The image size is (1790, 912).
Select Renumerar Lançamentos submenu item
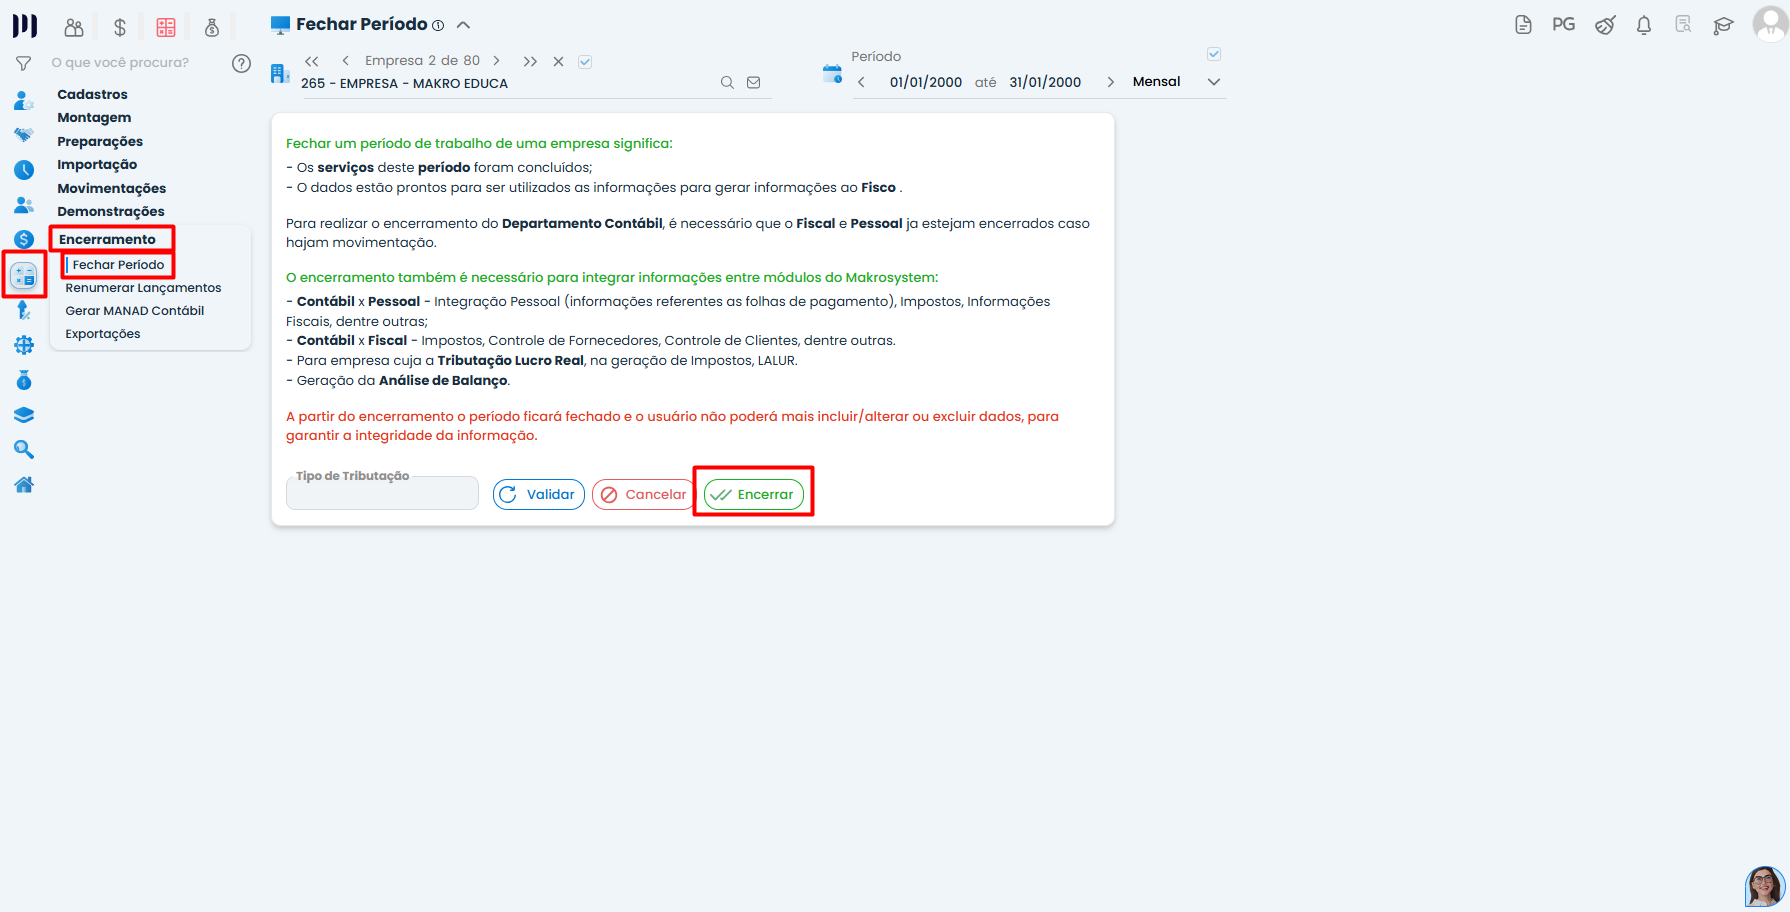143,288
